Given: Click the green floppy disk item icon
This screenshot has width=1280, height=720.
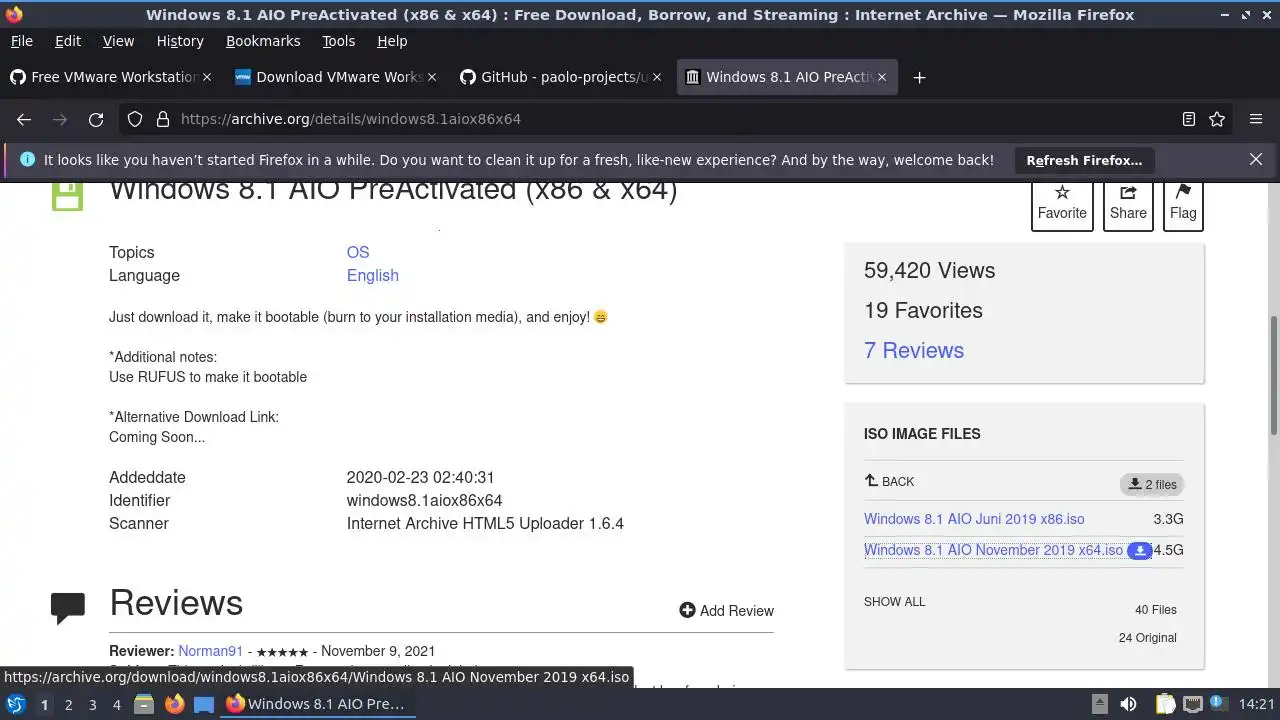Looking at the screenshot, I should coord(68,195).
